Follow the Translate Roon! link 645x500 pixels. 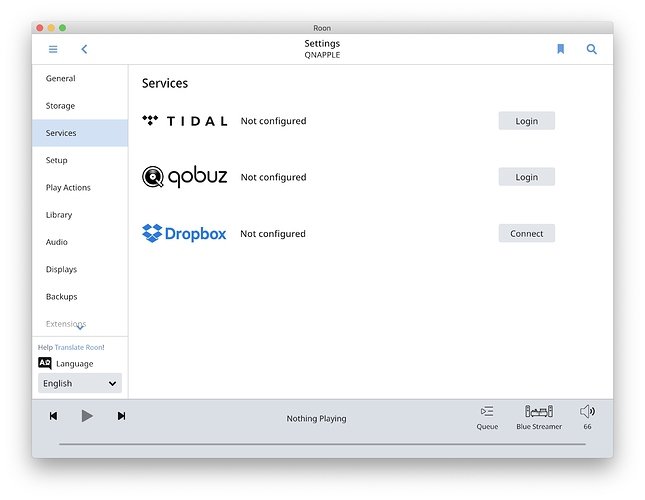click(79, 347)
